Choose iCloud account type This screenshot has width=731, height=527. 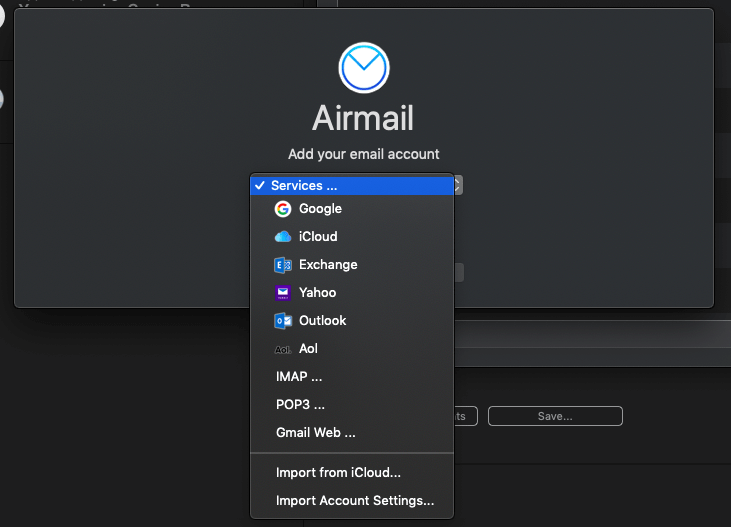coord(352,237)
